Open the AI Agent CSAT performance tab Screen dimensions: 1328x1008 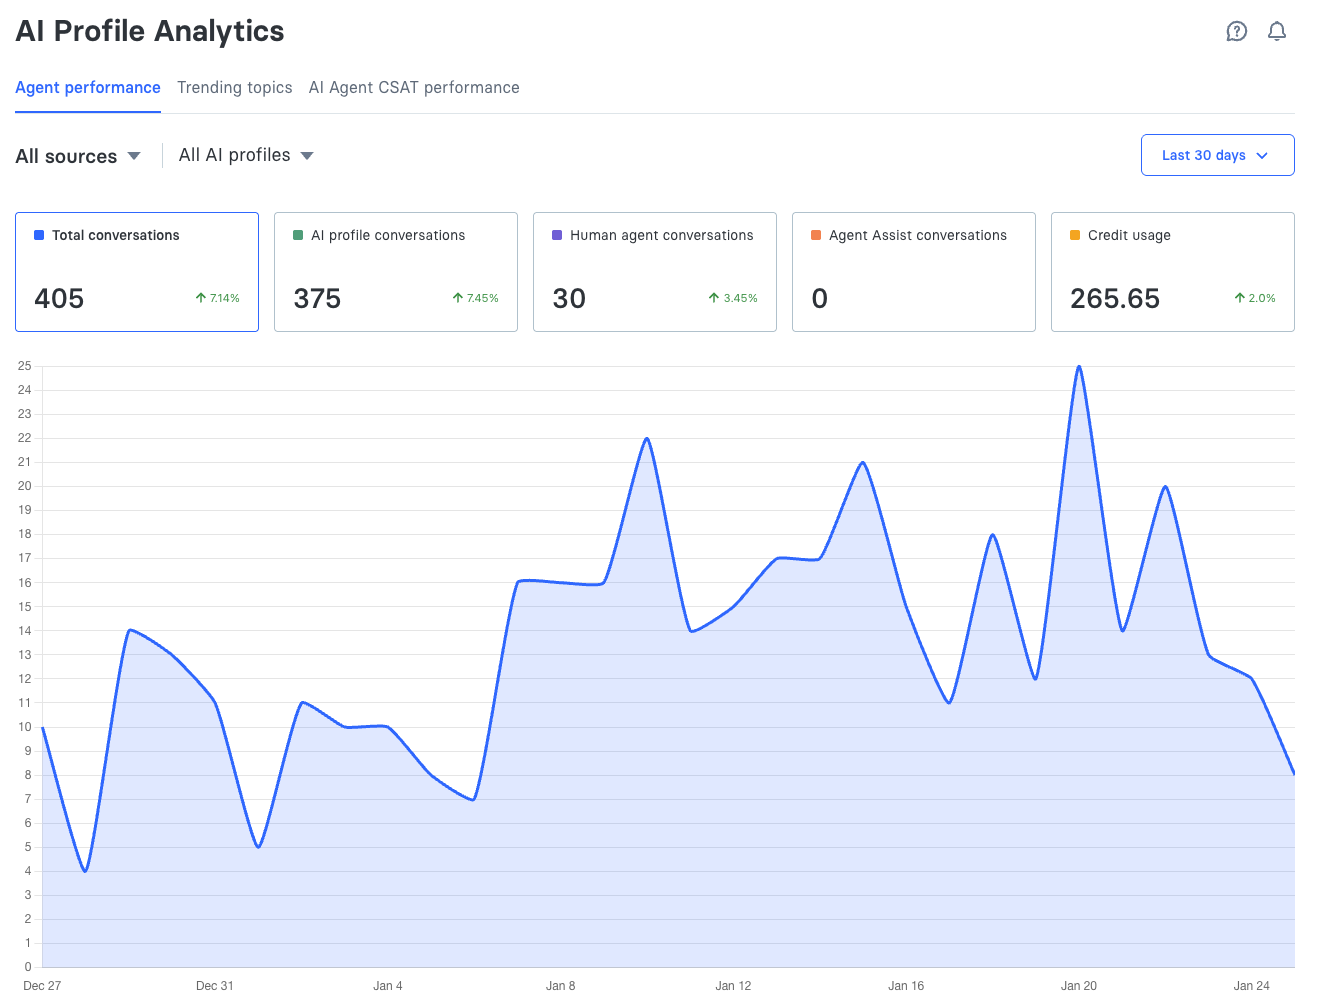414,88
